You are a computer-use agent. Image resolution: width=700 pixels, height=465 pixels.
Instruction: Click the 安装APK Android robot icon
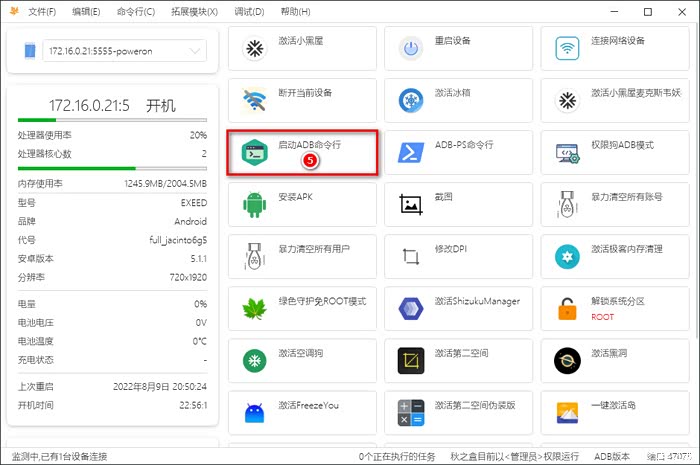254,204
